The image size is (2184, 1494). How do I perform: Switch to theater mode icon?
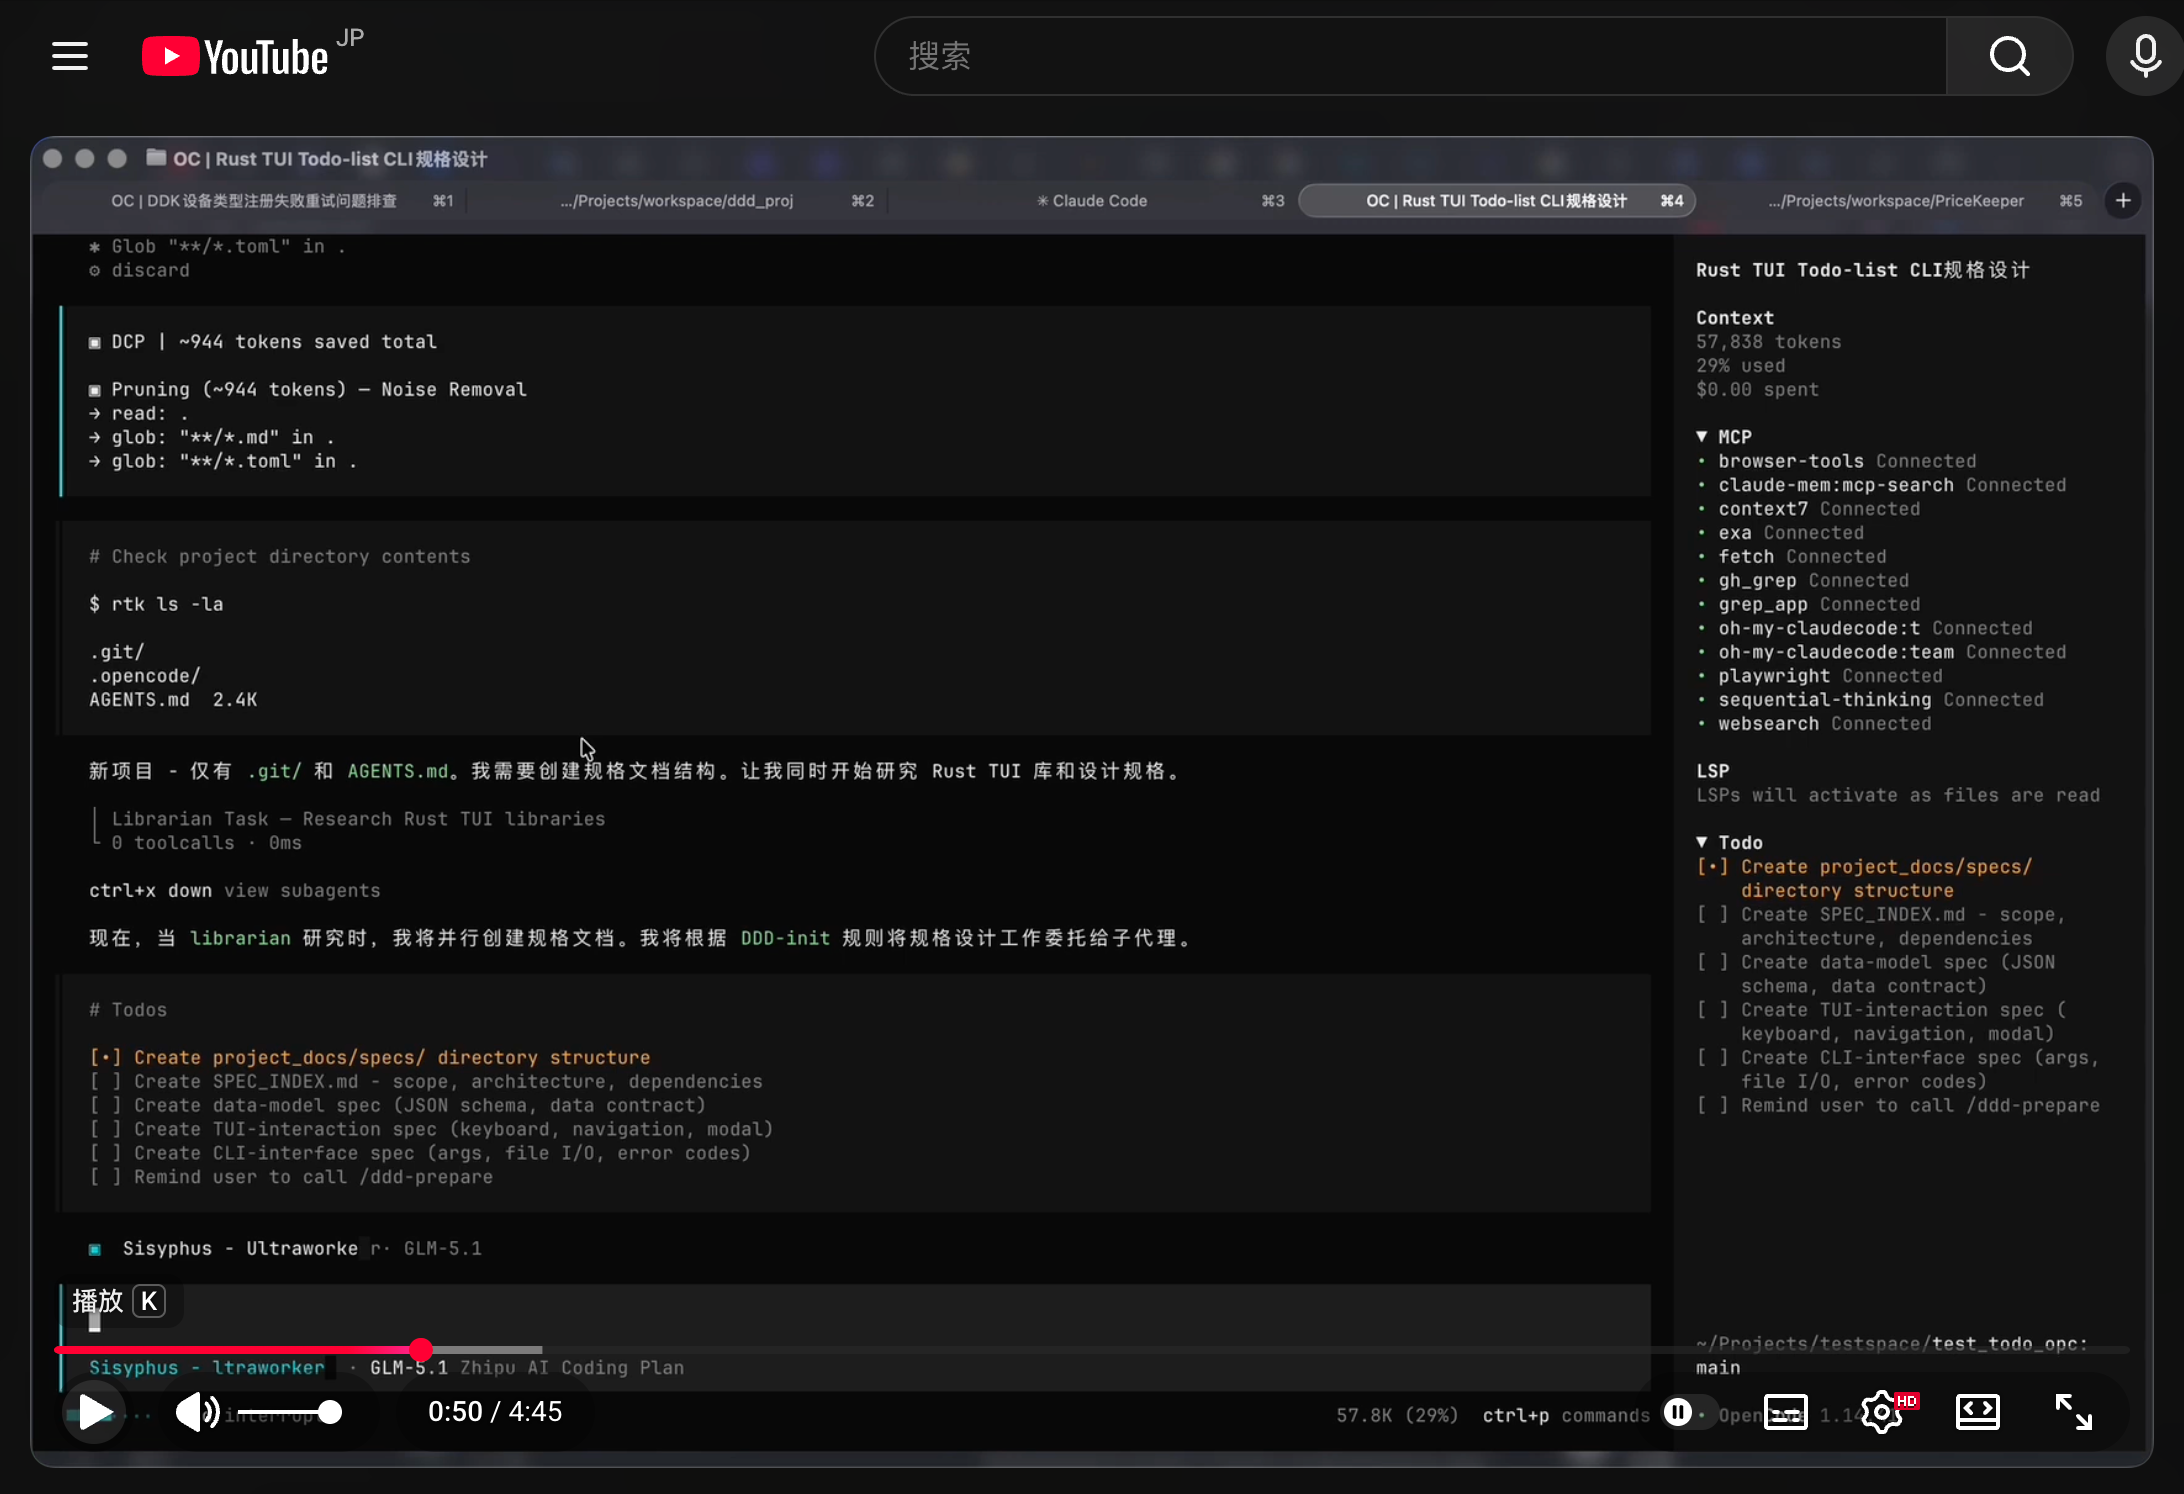pos(1977,1412)
